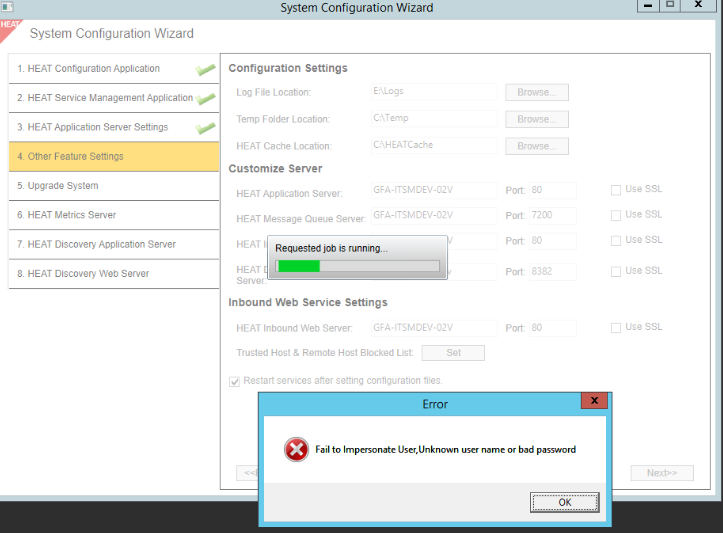The height and width of the screenshot is (533, 723).
Task: Toggle Restart services after setting configuration checkbox
Action: [x=235, y=381]
